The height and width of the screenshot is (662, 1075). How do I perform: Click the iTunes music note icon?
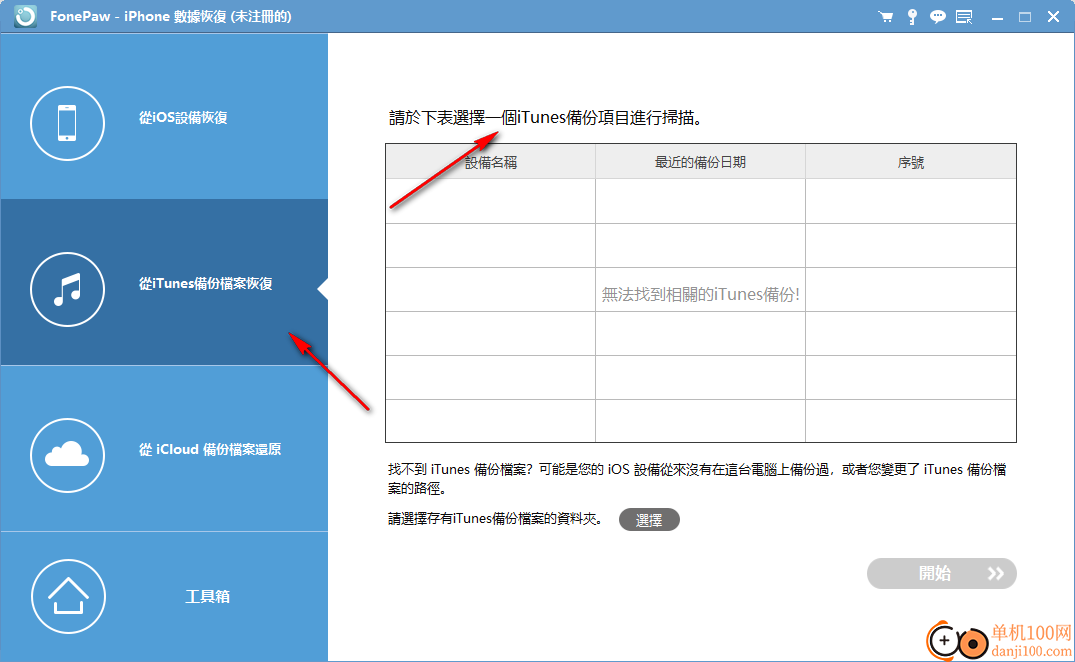pos(67,289)
